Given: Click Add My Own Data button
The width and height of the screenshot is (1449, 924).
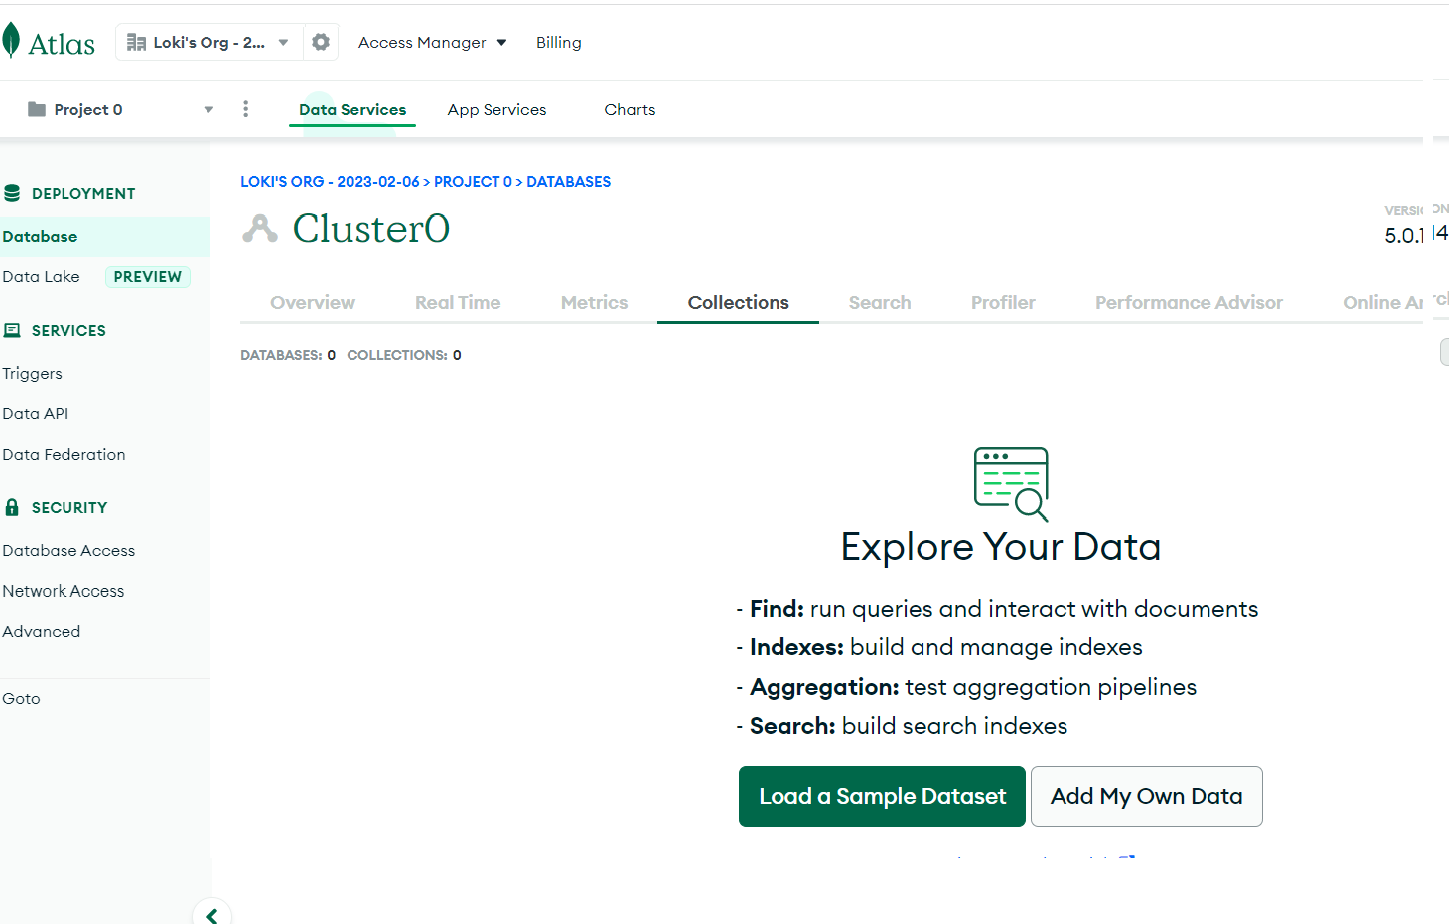Looking at the screenshot, I should pyautogui.click(x=1147, y=797).
